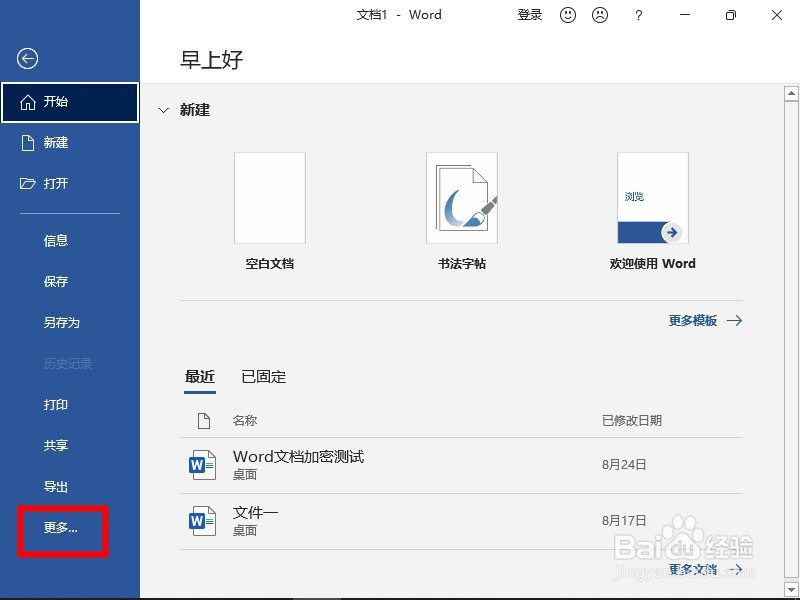Open the 欢迎使用 Word template thumbnail
Viewport: 800px width, 600px height.
coord(653,198)
